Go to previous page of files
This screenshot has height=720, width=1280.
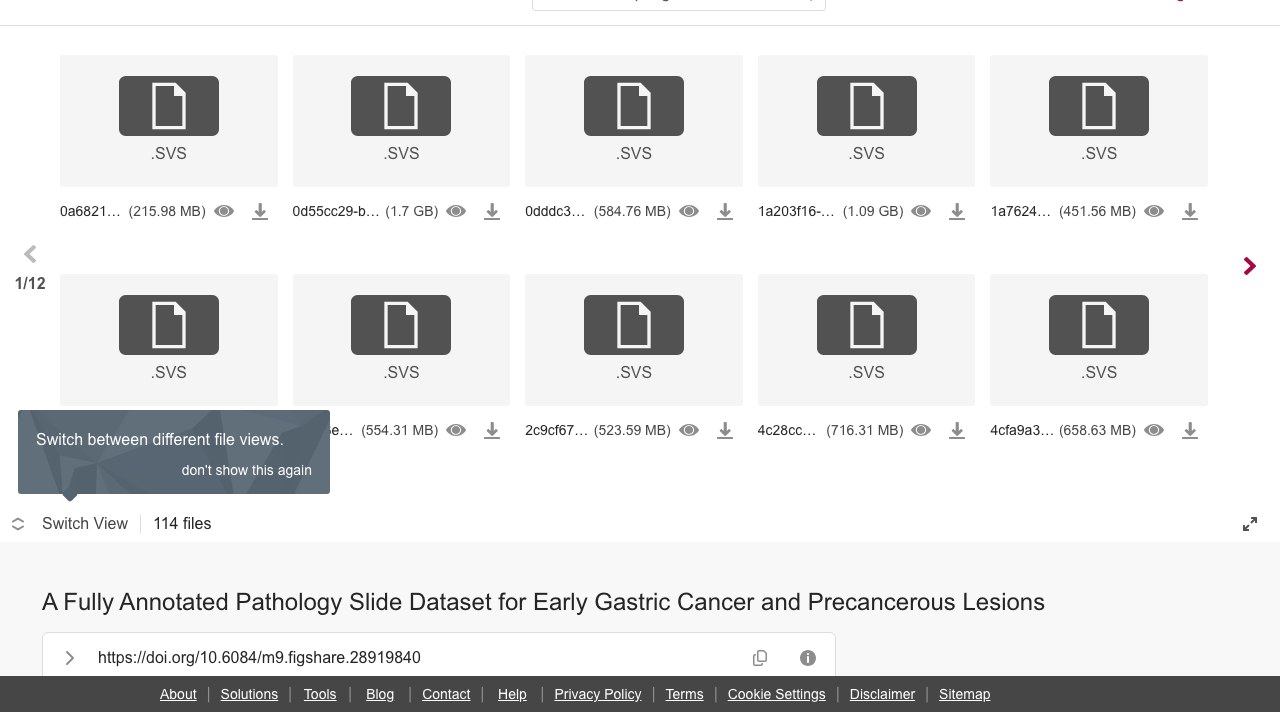click(30, 254)
